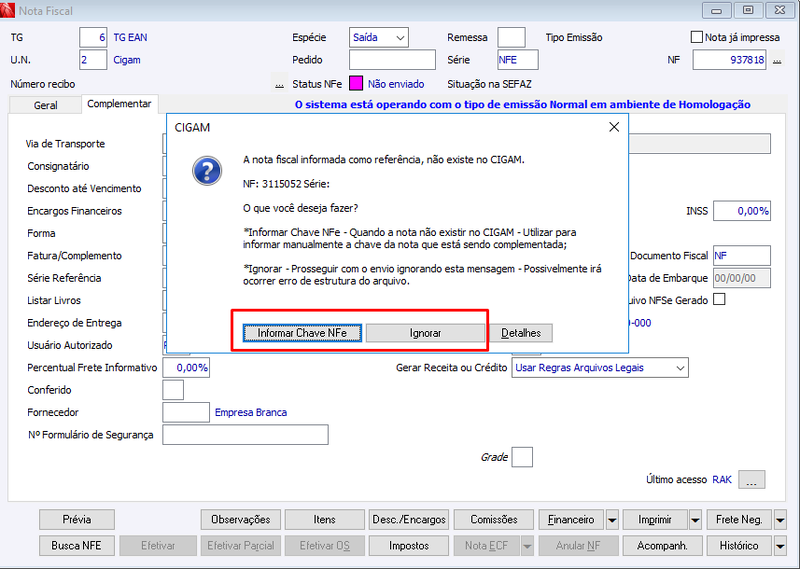Toggle the Nota já impressa checkbox

coord(696,37)
